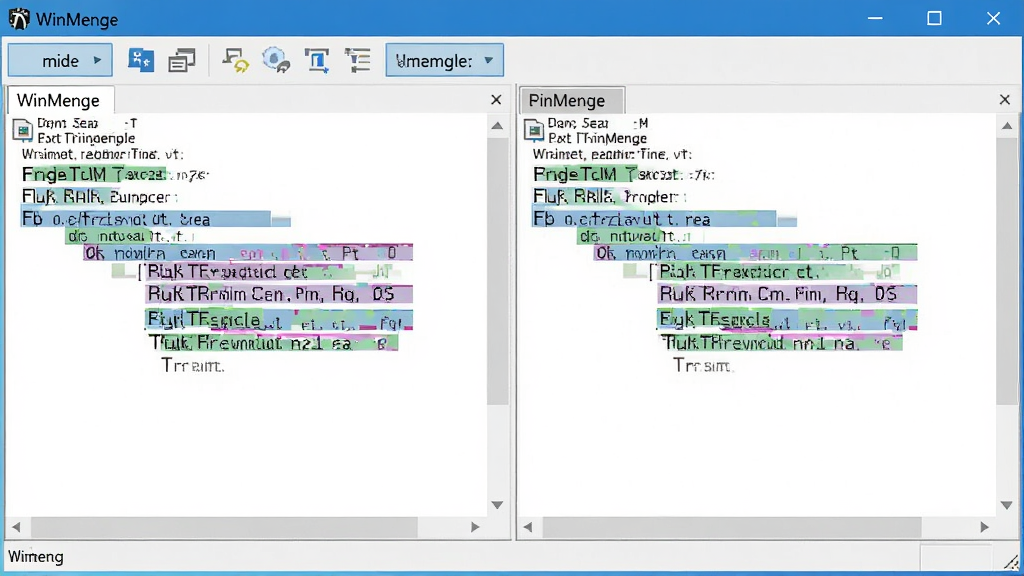The height and width of the screenshot is (576, 1024).
Task: Select 'Ruk Rrmm Cm. Fim, Rg, 0S' line in right pane
Action: pos(787,295)
